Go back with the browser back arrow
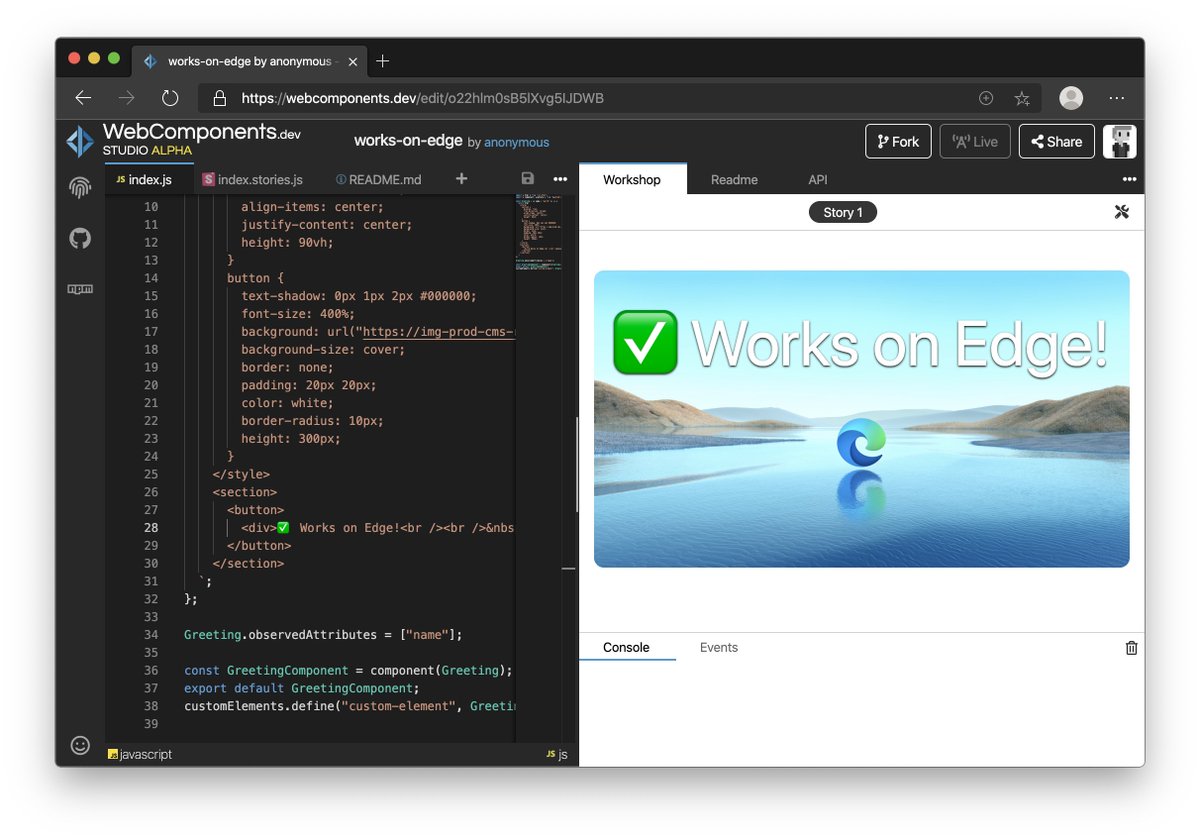Viewport: 1200px width, 840px height. tap(83, 98)
